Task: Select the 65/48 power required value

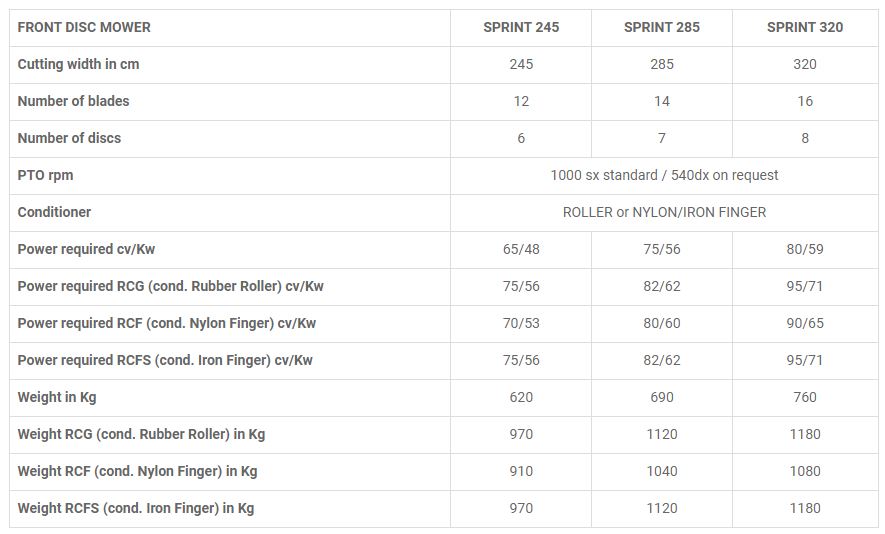Action: [521, 249]
